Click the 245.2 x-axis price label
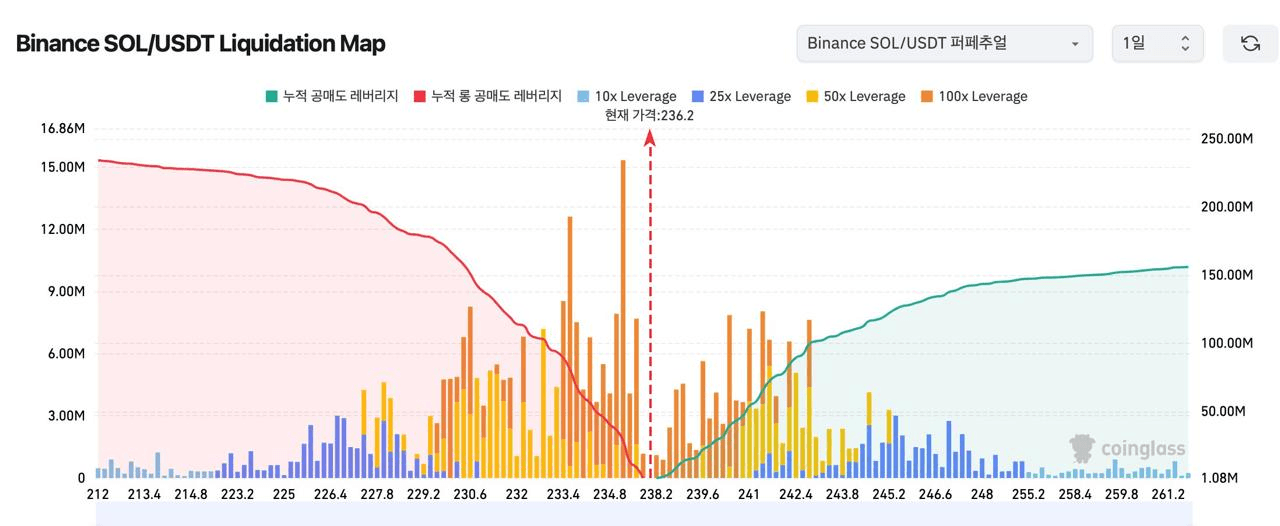Viewport: 1280px width, 526px height. tap(889, 494)
